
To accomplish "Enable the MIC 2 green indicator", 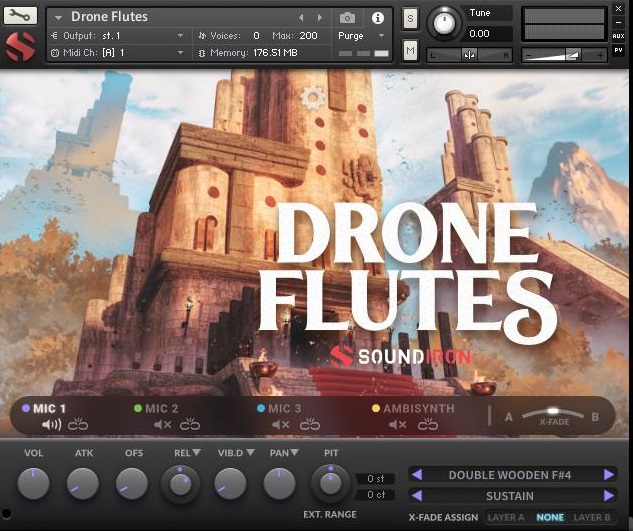I will tap(138, 408).
